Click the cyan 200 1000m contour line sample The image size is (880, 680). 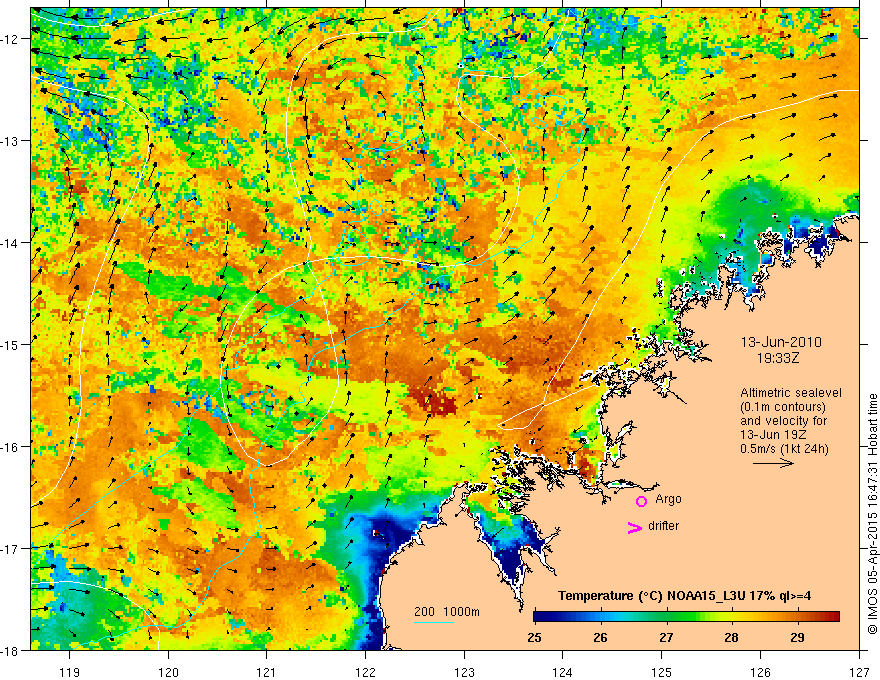click(433, 622)
